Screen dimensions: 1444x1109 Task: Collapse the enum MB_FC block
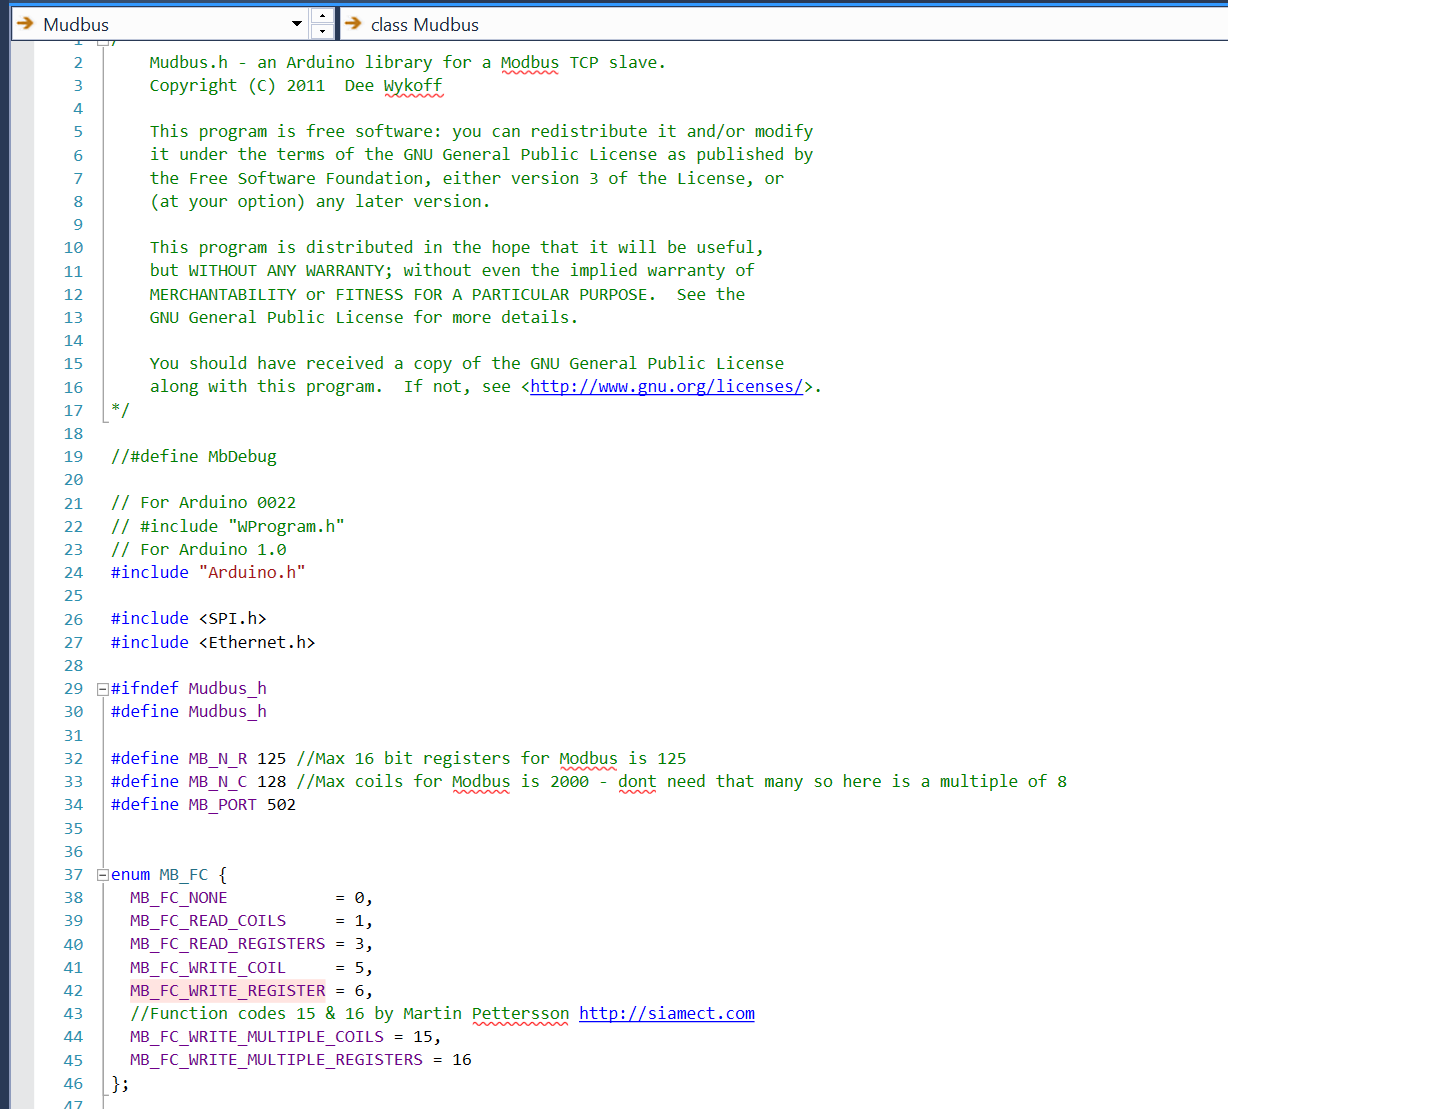pyautogui.click(x=102, y=874)
